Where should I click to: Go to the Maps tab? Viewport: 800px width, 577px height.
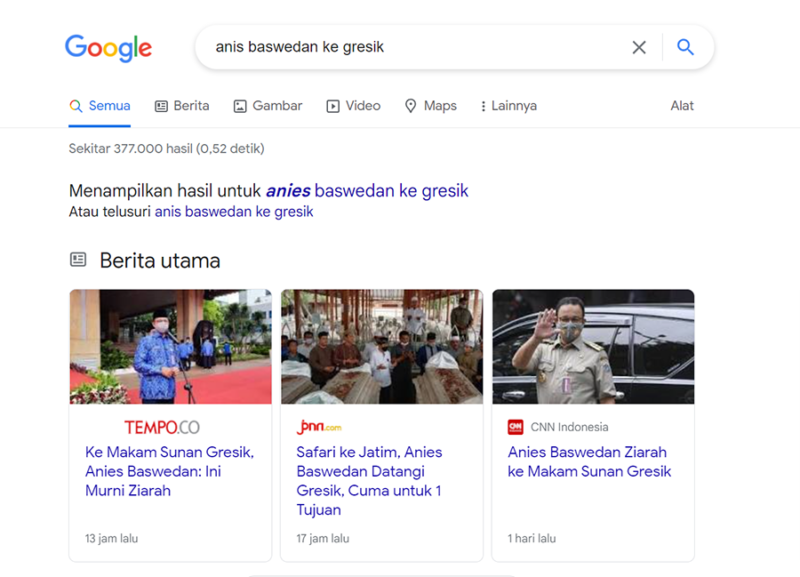[x=431, y=106]
